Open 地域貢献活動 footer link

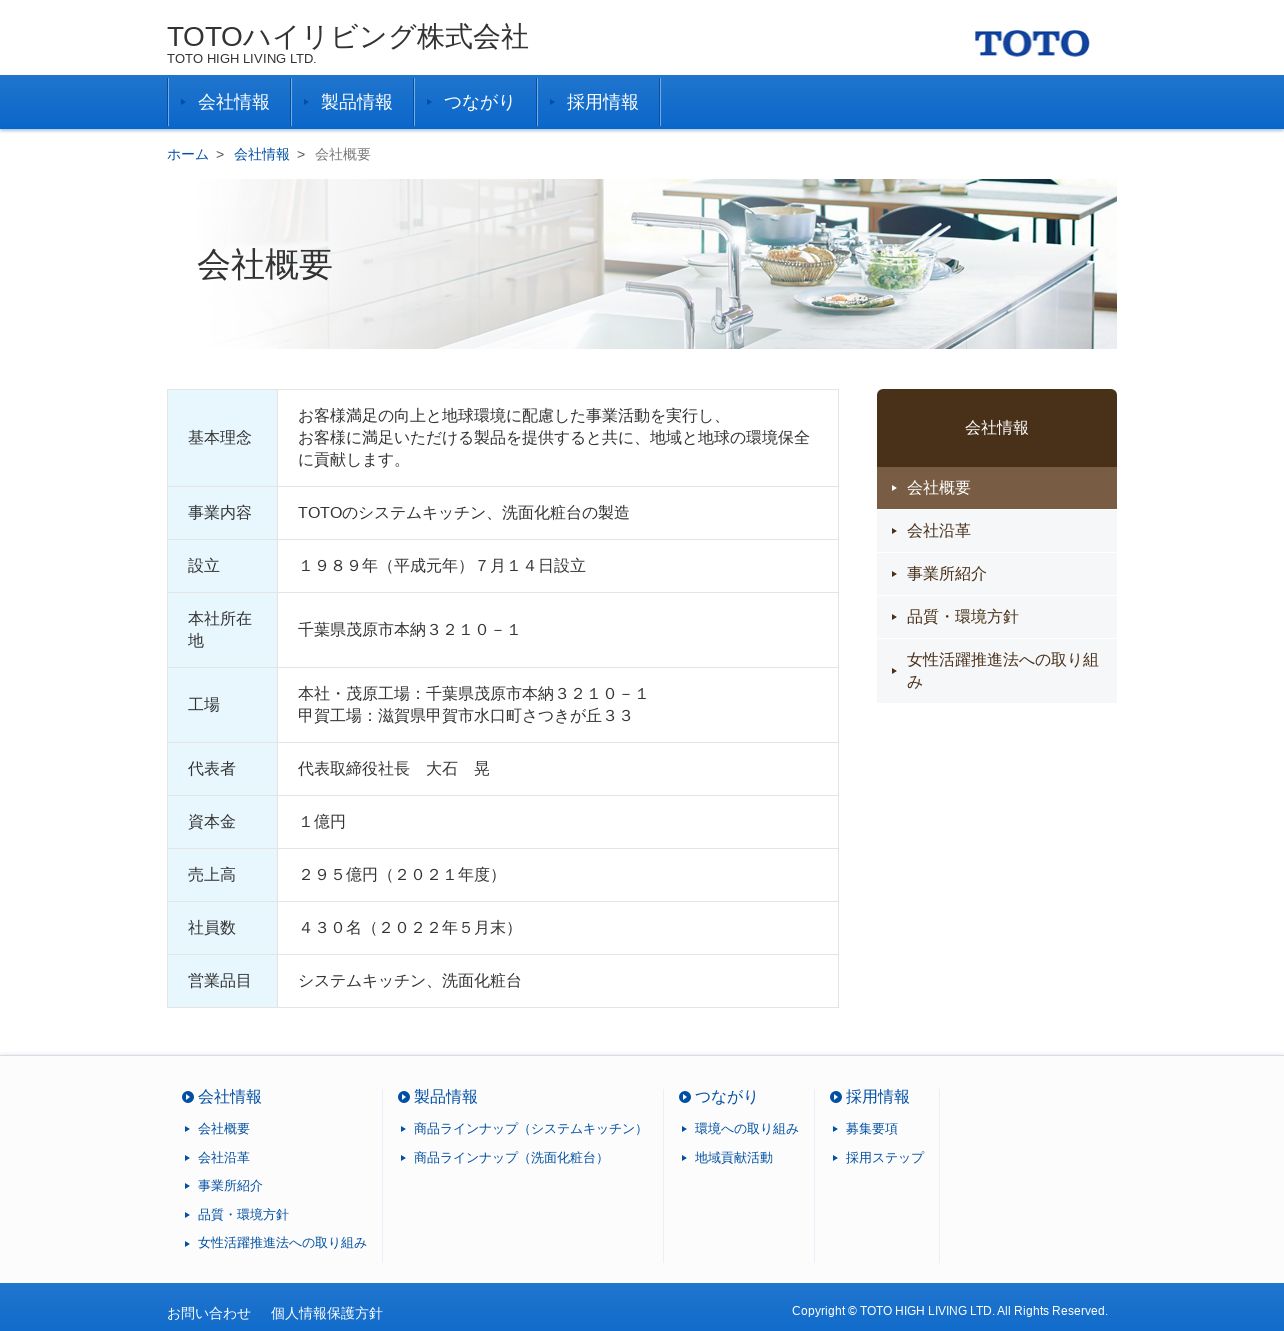tap(734, 1158)
